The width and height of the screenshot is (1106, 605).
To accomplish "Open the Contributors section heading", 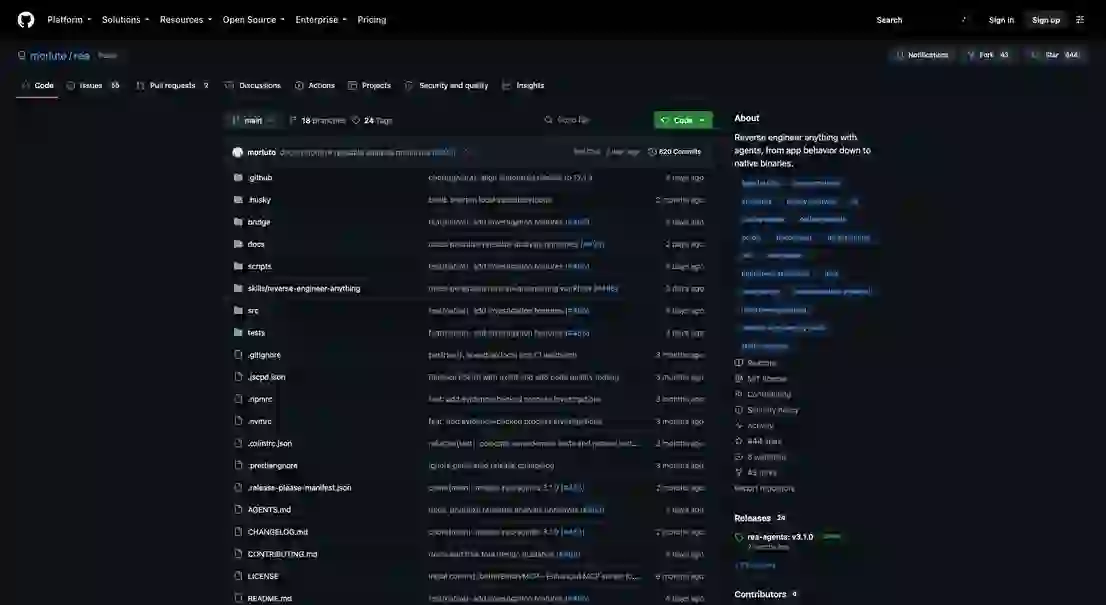I will pyautogui.click(x=760, y=594).
